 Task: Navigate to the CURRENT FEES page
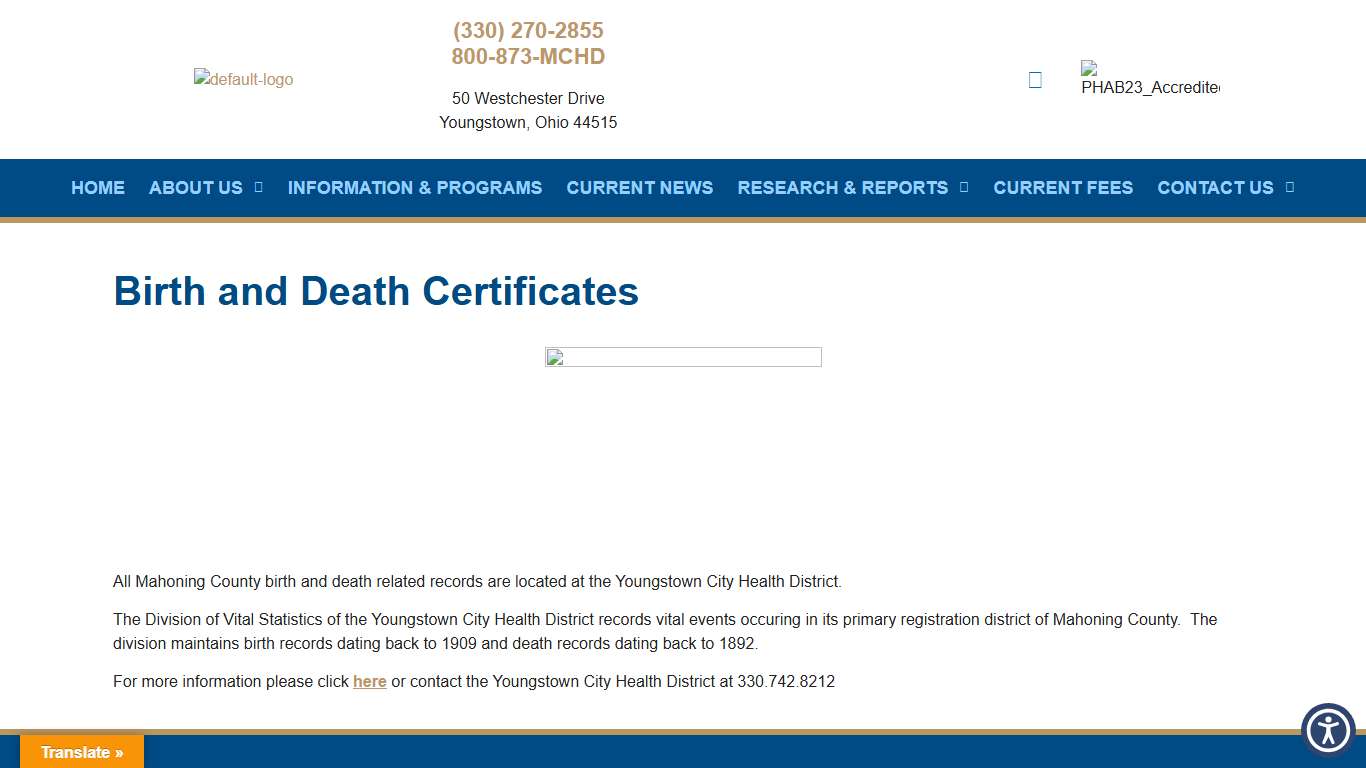[1063, 188]
